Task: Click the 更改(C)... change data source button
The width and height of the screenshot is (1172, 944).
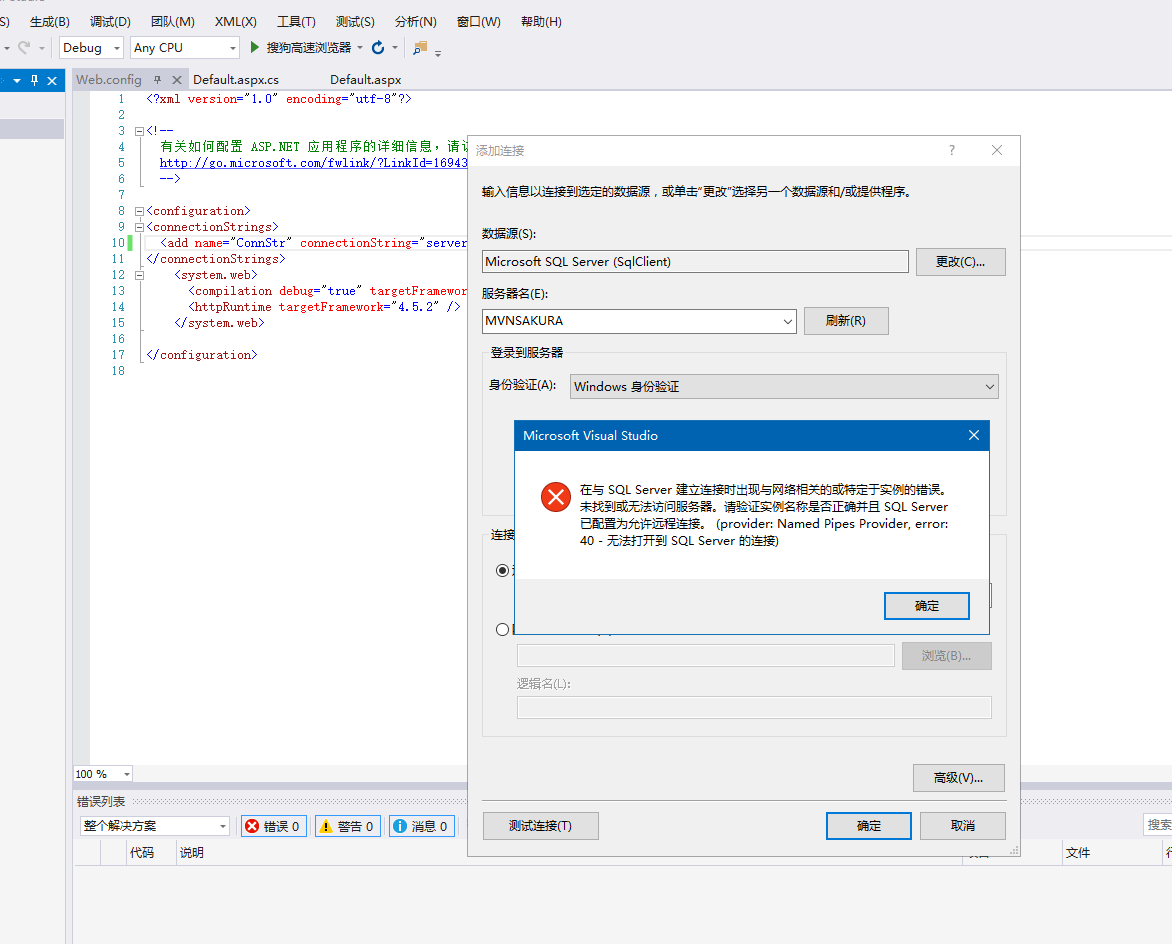Action: pos(960,262)
